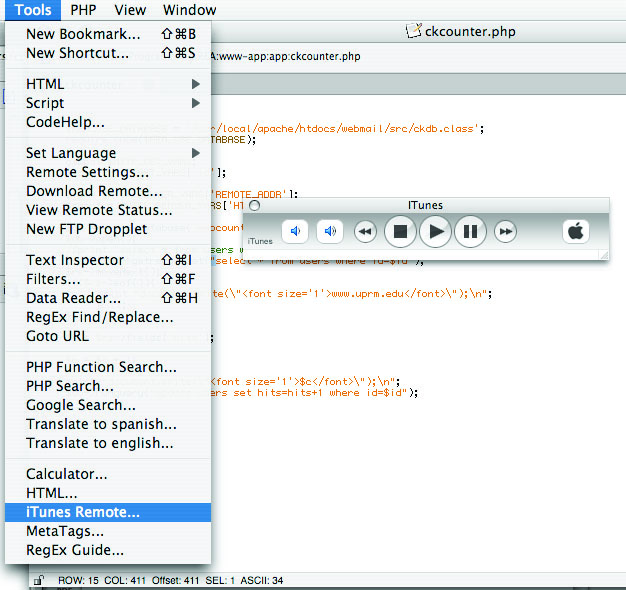The width and height of the screenshot is (626, 590).
Task: Select Filters... menu item
Action: pos(108,279)
